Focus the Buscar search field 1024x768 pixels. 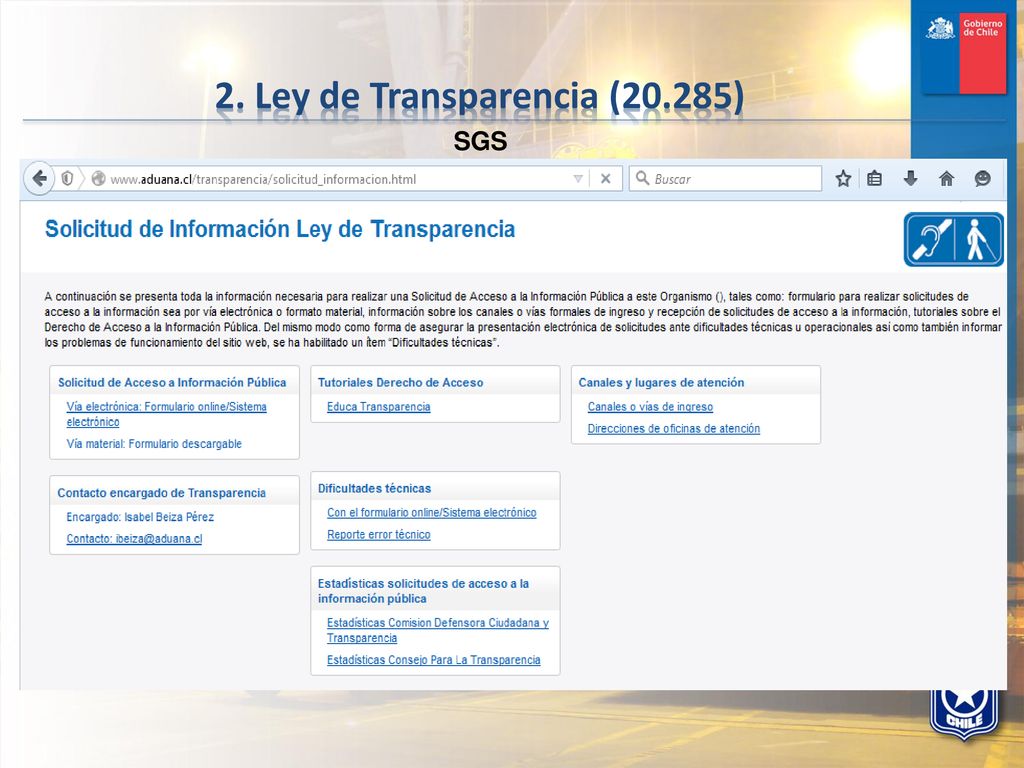[725, 178]
